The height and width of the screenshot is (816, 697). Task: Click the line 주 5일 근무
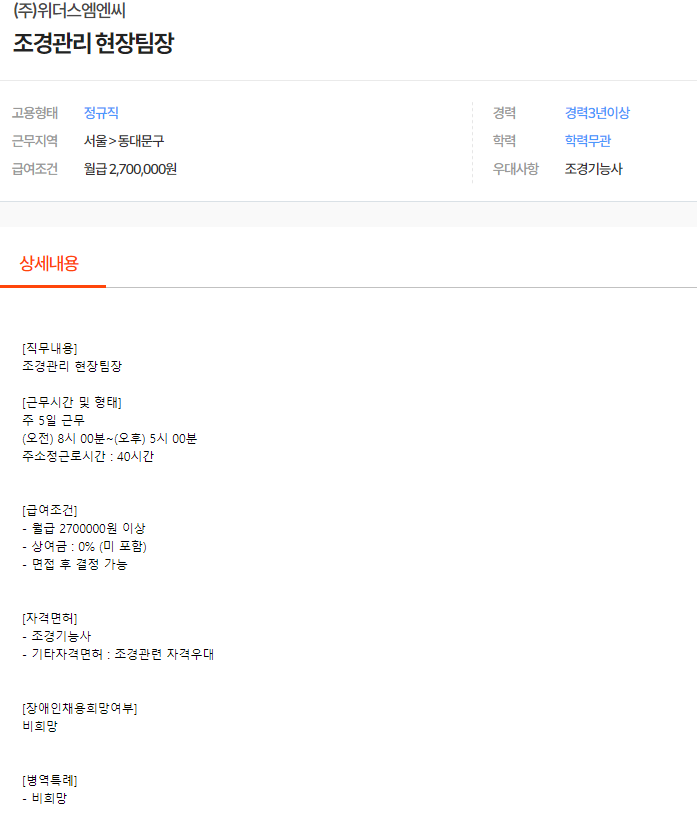click(53, 420)
